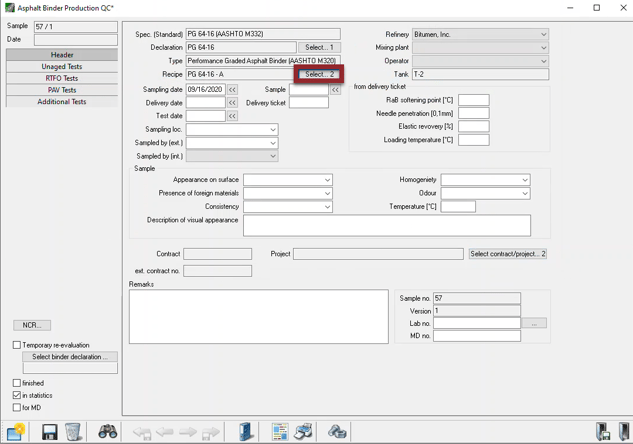
Task: Click the Recipe field 'PG 64-16 - A'
Action: click(x=241, y=74)
